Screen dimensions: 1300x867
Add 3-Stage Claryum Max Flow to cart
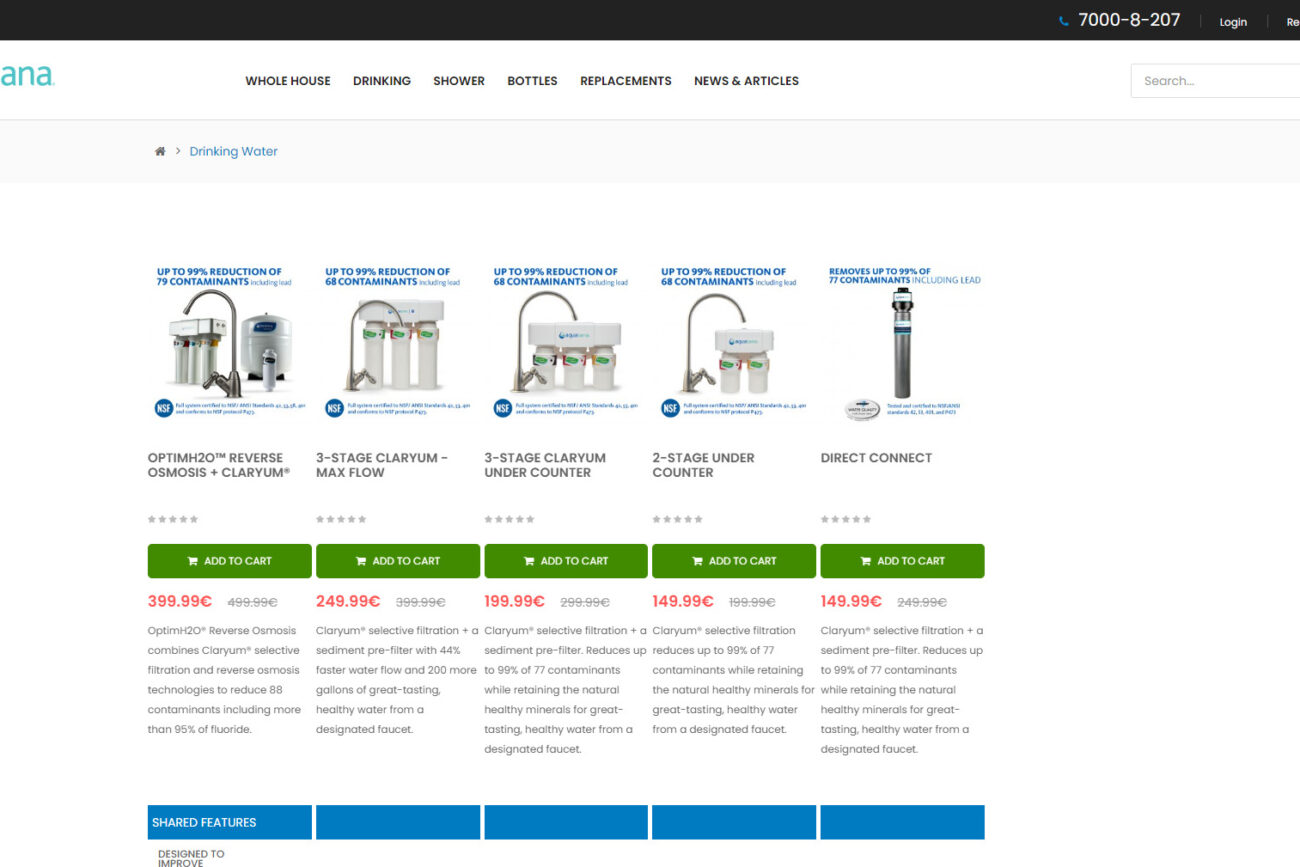pyautogui.click(x=398, y=561)
